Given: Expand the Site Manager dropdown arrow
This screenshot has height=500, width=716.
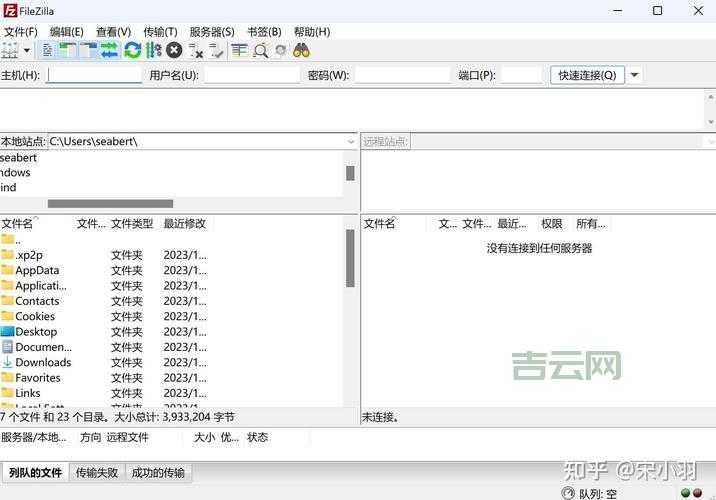Looking at the screenshot, I should pyautogui.click(x=26, y=50).
